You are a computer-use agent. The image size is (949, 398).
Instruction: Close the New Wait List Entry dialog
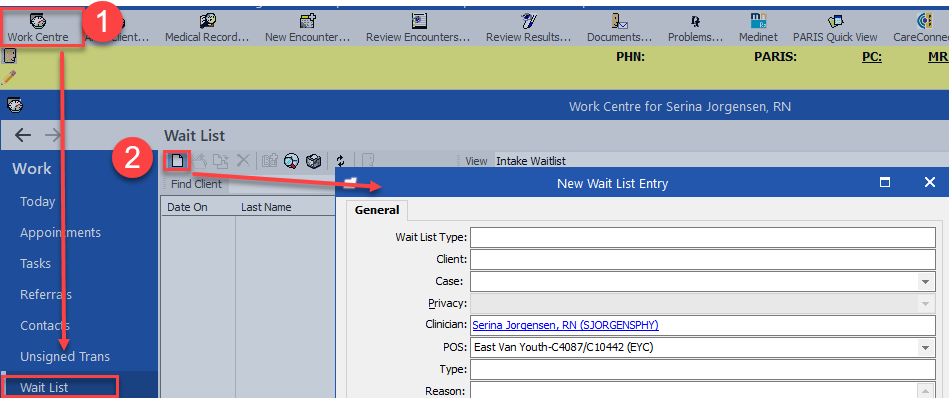(x=930, y=183)
